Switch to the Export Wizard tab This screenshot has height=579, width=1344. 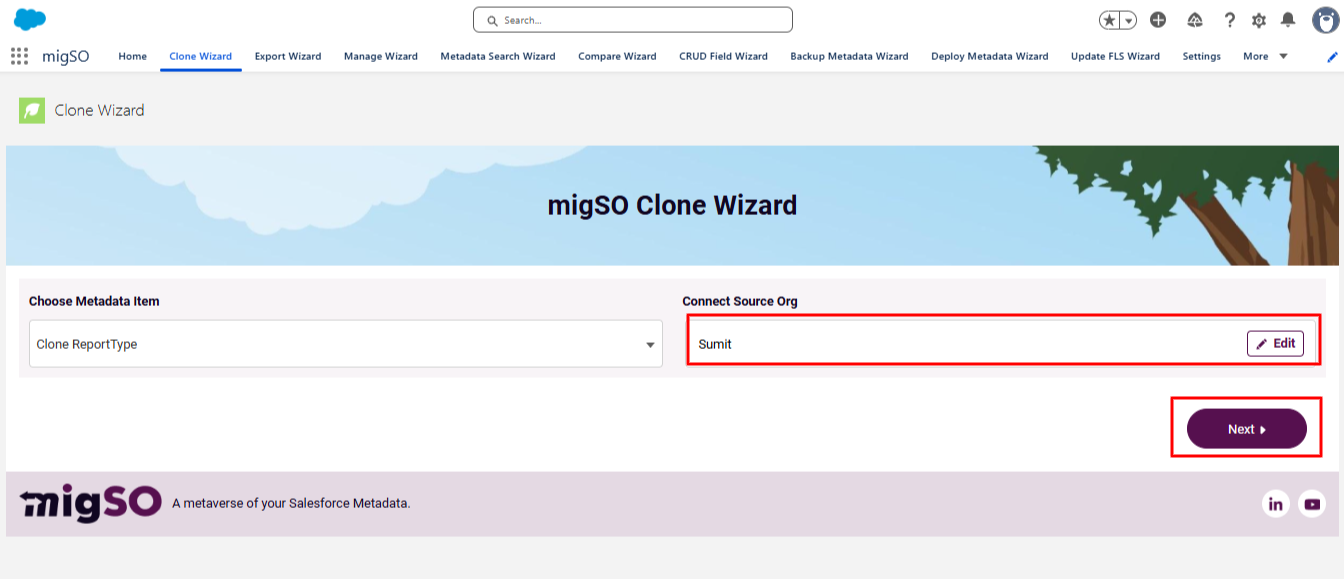click(288, 56)
